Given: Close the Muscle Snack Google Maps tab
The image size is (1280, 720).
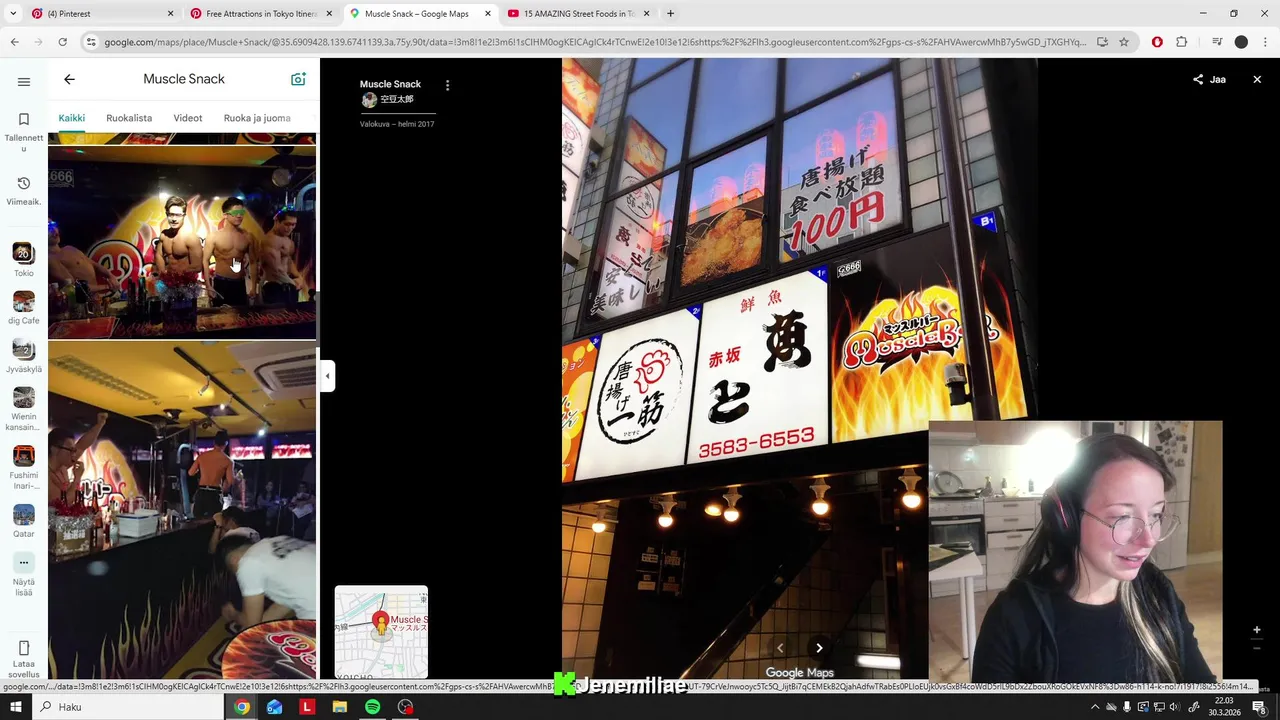Looking at the screenshot, I should pyautogui.click(x=488, y=14).
